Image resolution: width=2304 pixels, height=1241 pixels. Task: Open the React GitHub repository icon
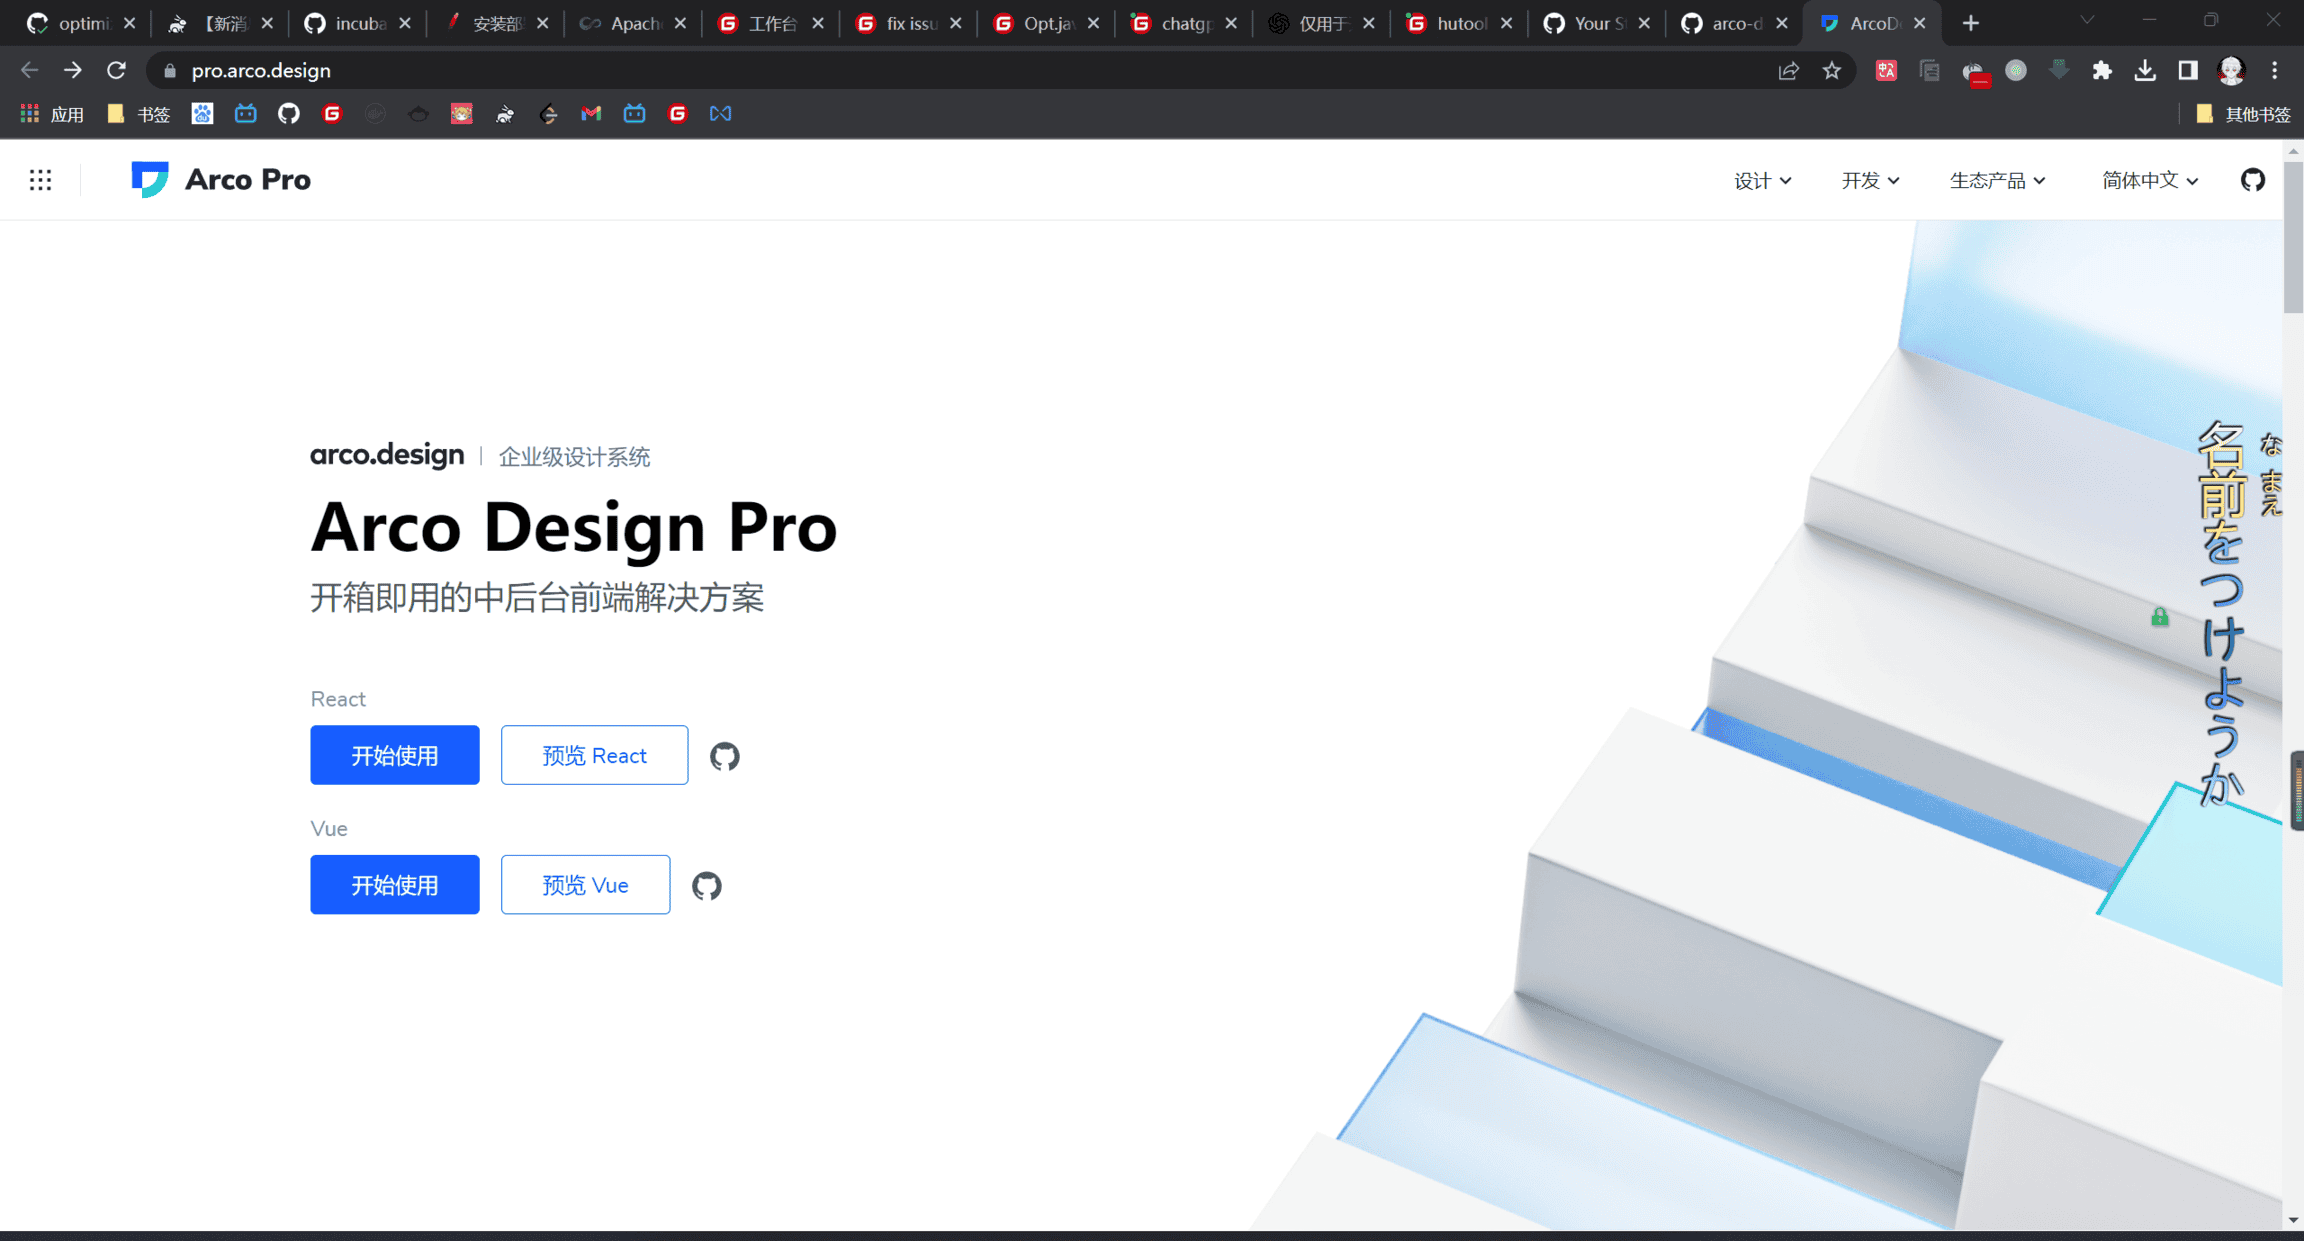point(725,756)
